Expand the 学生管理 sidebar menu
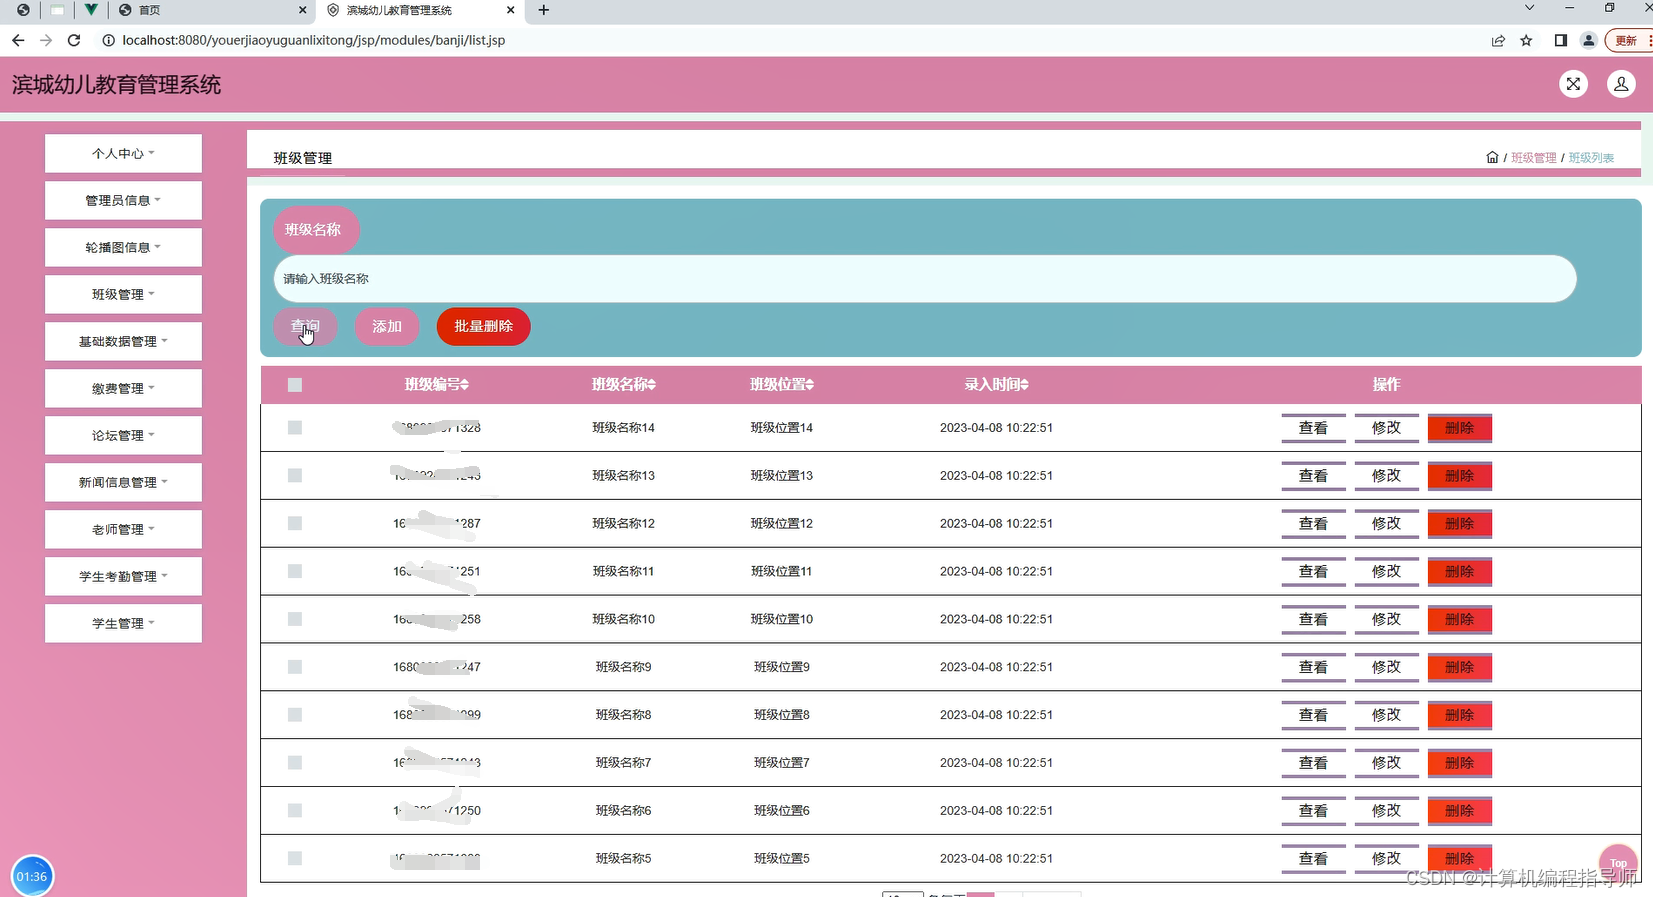Screen dimensions: 1653x897 (123, 623)
